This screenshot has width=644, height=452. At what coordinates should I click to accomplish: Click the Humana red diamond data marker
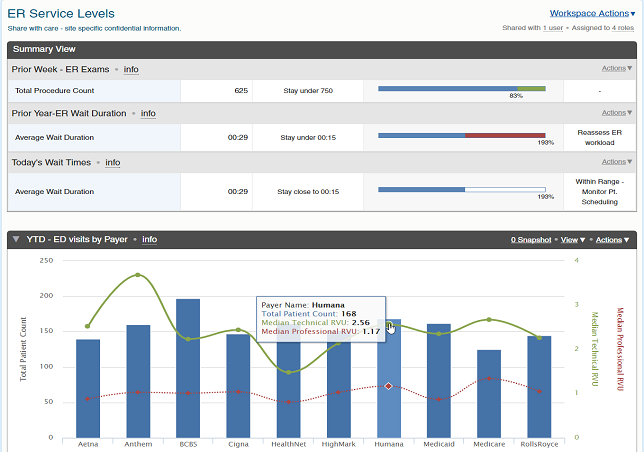point(389,386)
